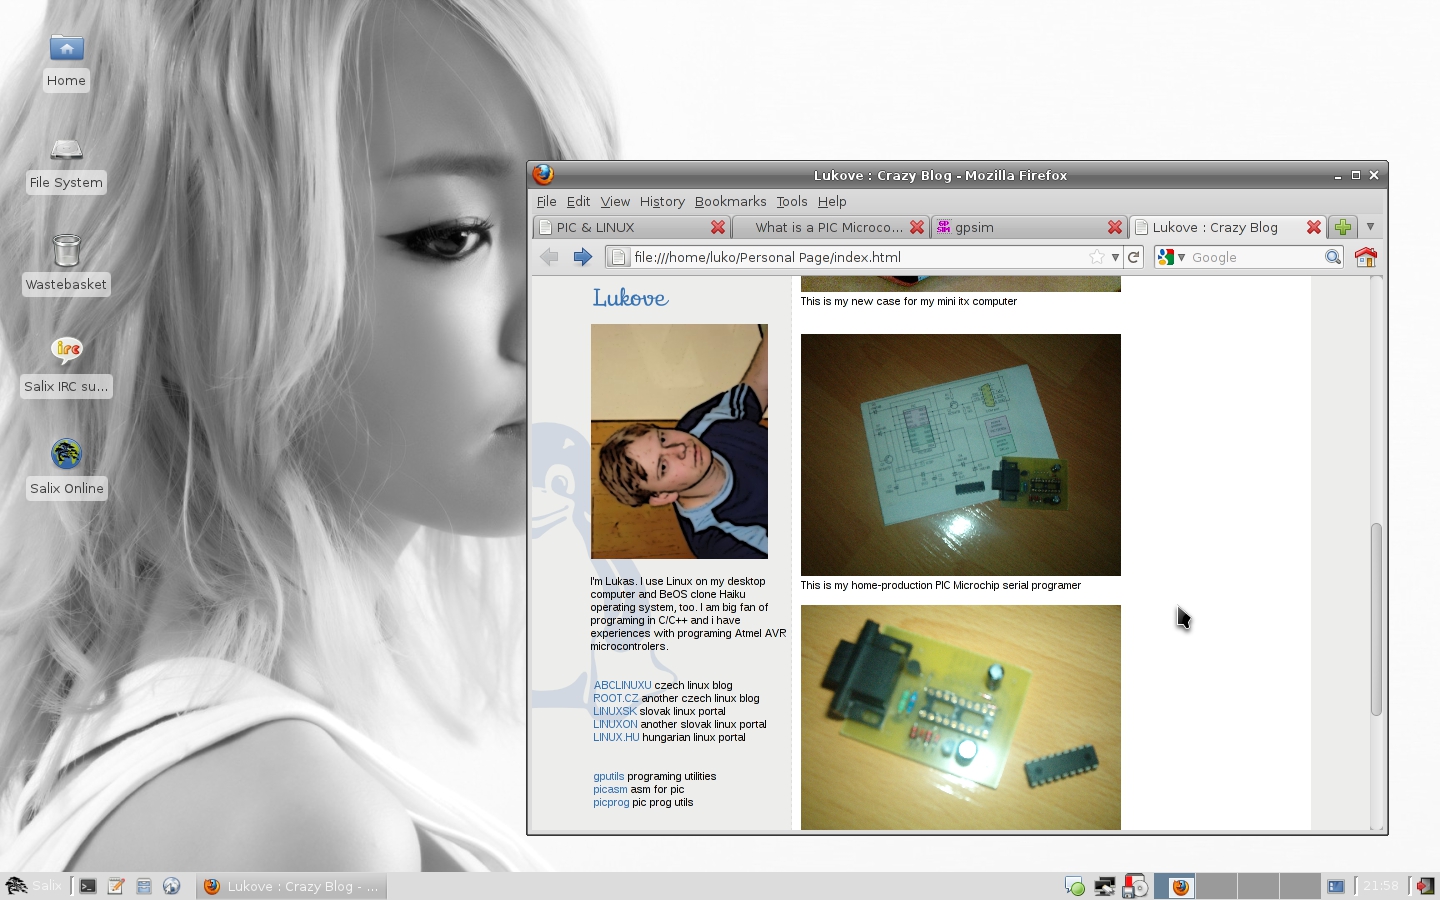Click the search magnifier icon

[x=1332, y=257]
